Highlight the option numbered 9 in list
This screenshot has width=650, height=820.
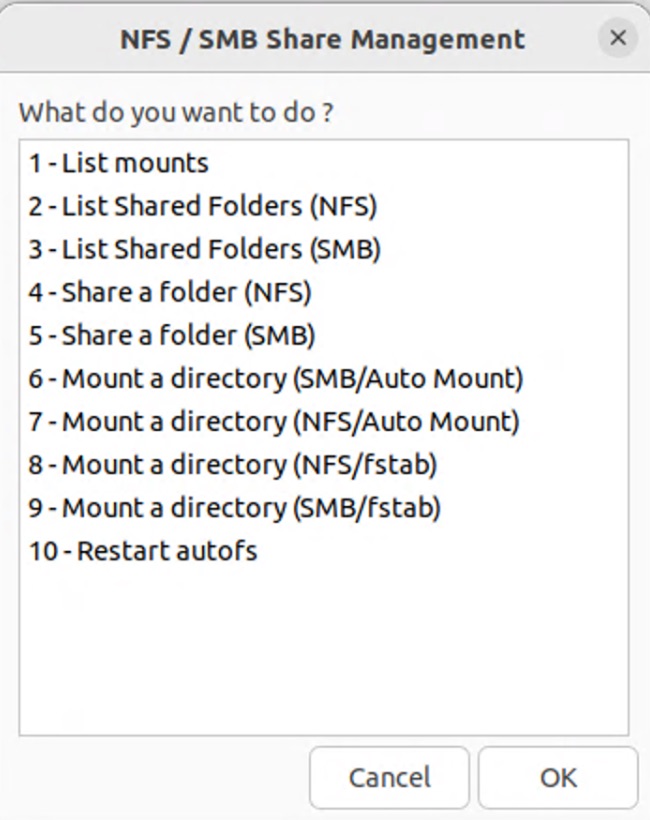click(x=235, y=507)
